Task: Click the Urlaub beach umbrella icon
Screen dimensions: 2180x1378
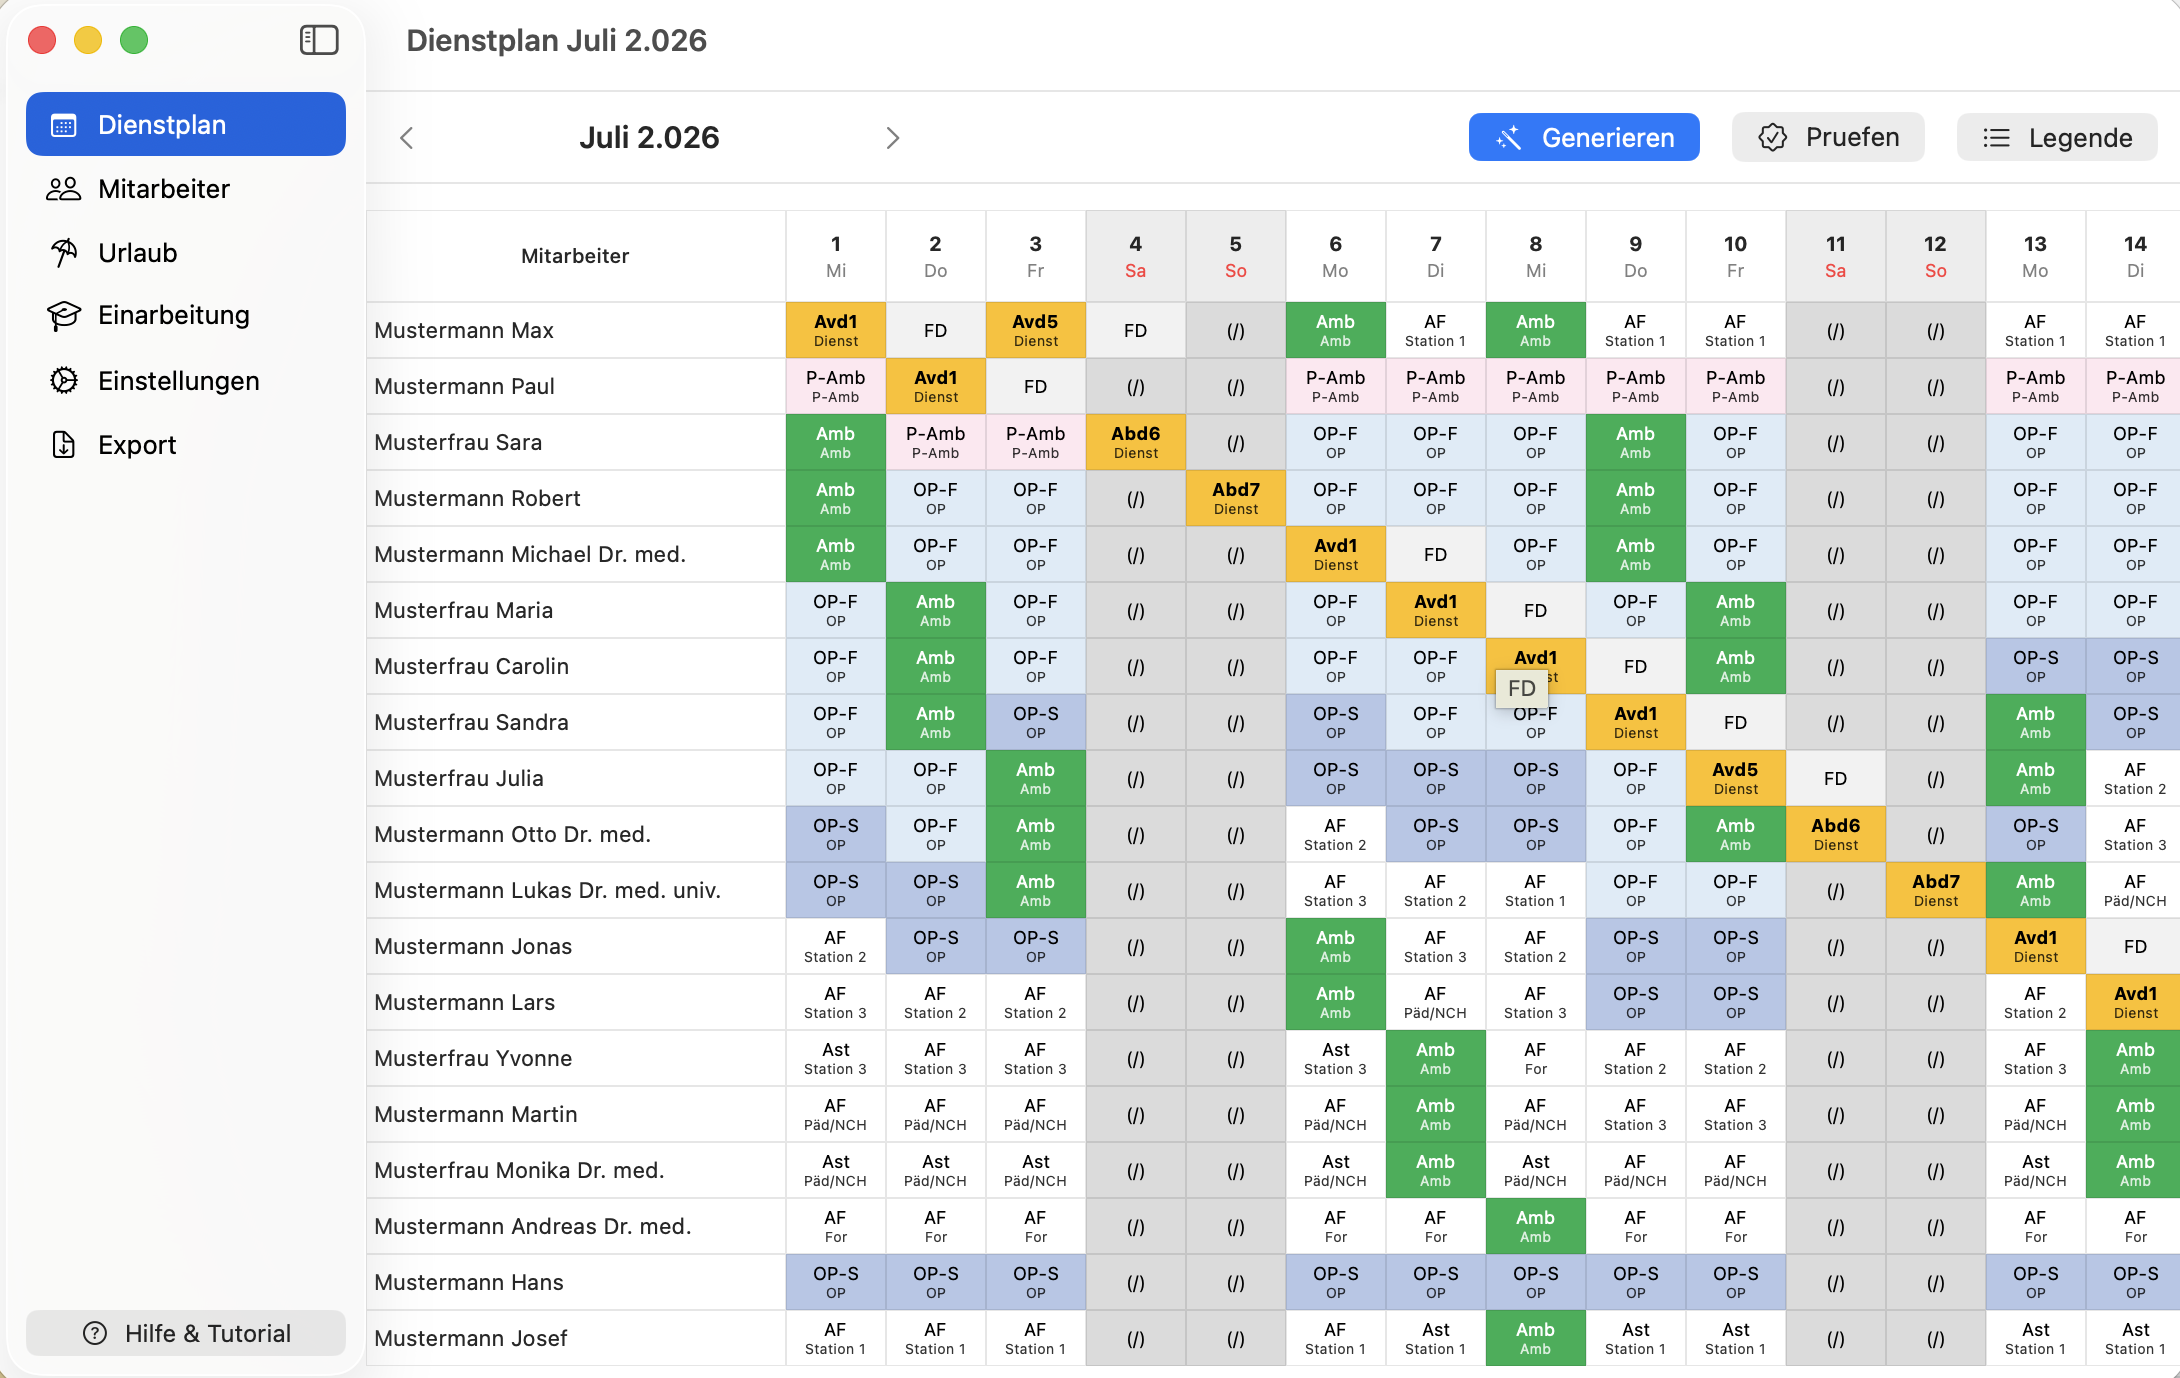Action: click(64, 253)
